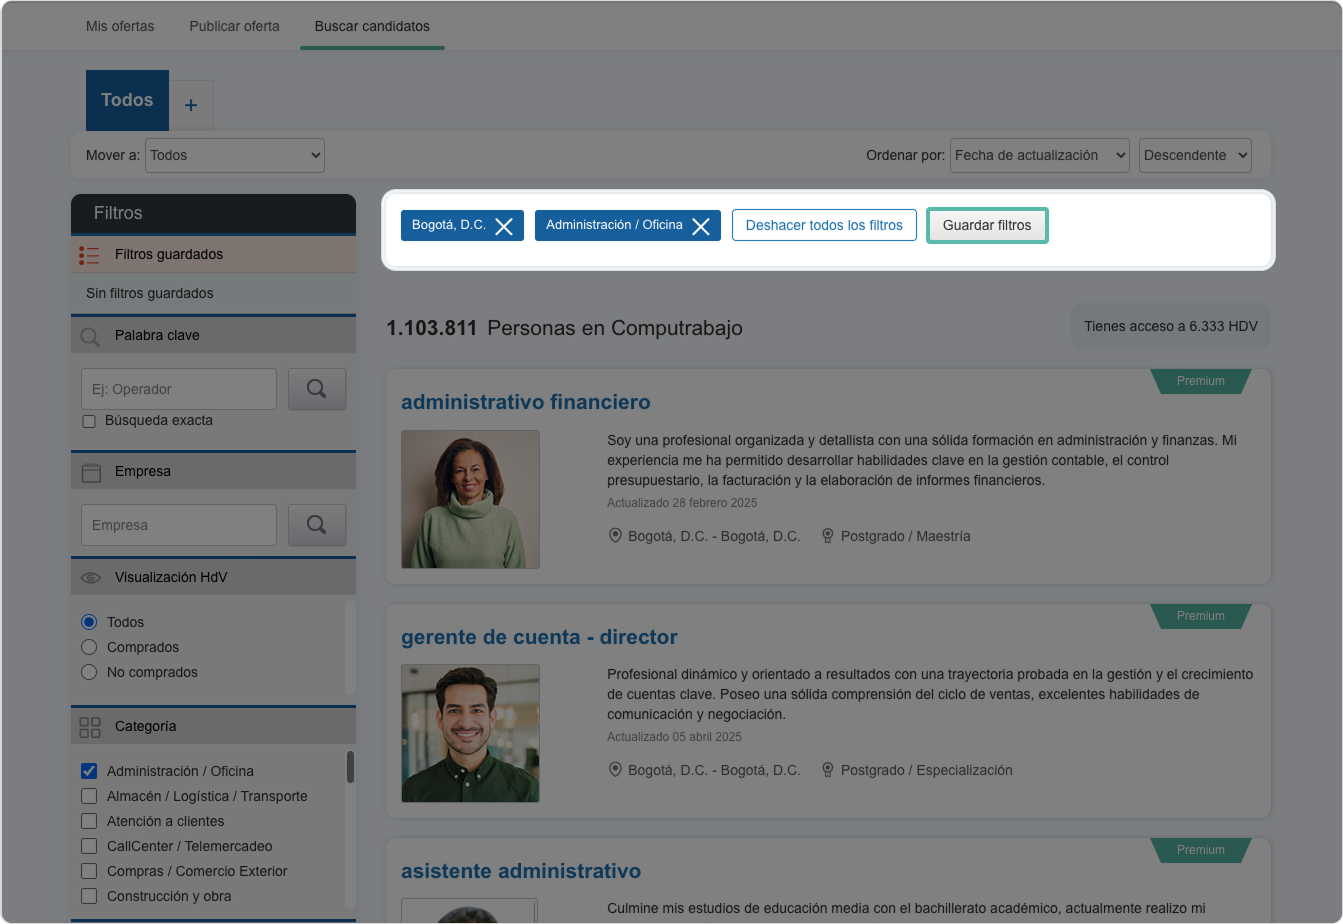Click the Filtros guardados list icon
The image size is (1343, 924).
click(89, 255)
